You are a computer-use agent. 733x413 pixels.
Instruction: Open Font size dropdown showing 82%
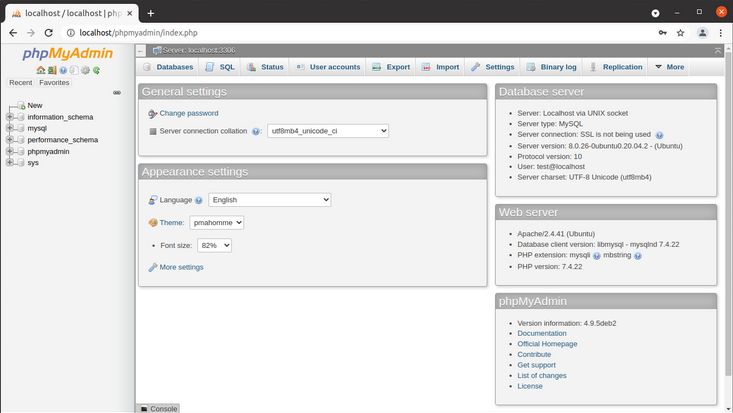(x=214, y=245)
